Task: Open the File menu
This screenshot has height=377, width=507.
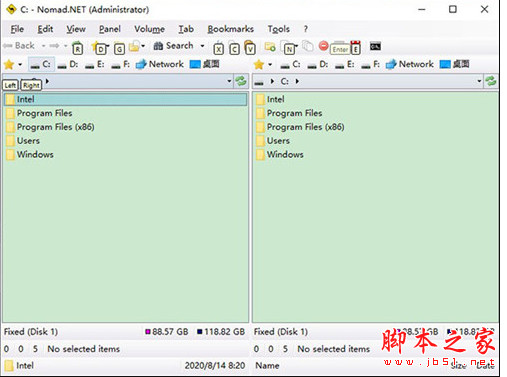Action: coord(17,29)
